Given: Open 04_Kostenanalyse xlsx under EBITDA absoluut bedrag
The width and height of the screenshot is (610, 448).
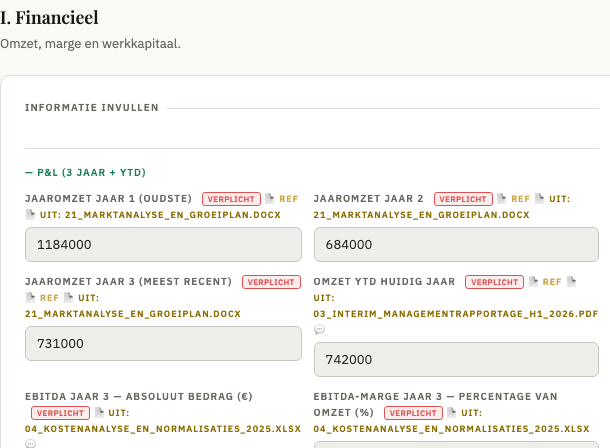Looking at the screenshot, I should [x=163, y=429].
